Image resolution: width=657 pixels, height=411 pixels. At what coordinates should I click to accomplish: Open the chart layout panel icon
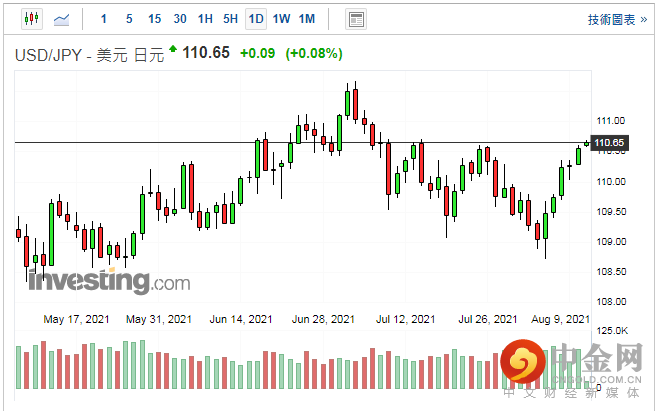[x=355, y=19]
